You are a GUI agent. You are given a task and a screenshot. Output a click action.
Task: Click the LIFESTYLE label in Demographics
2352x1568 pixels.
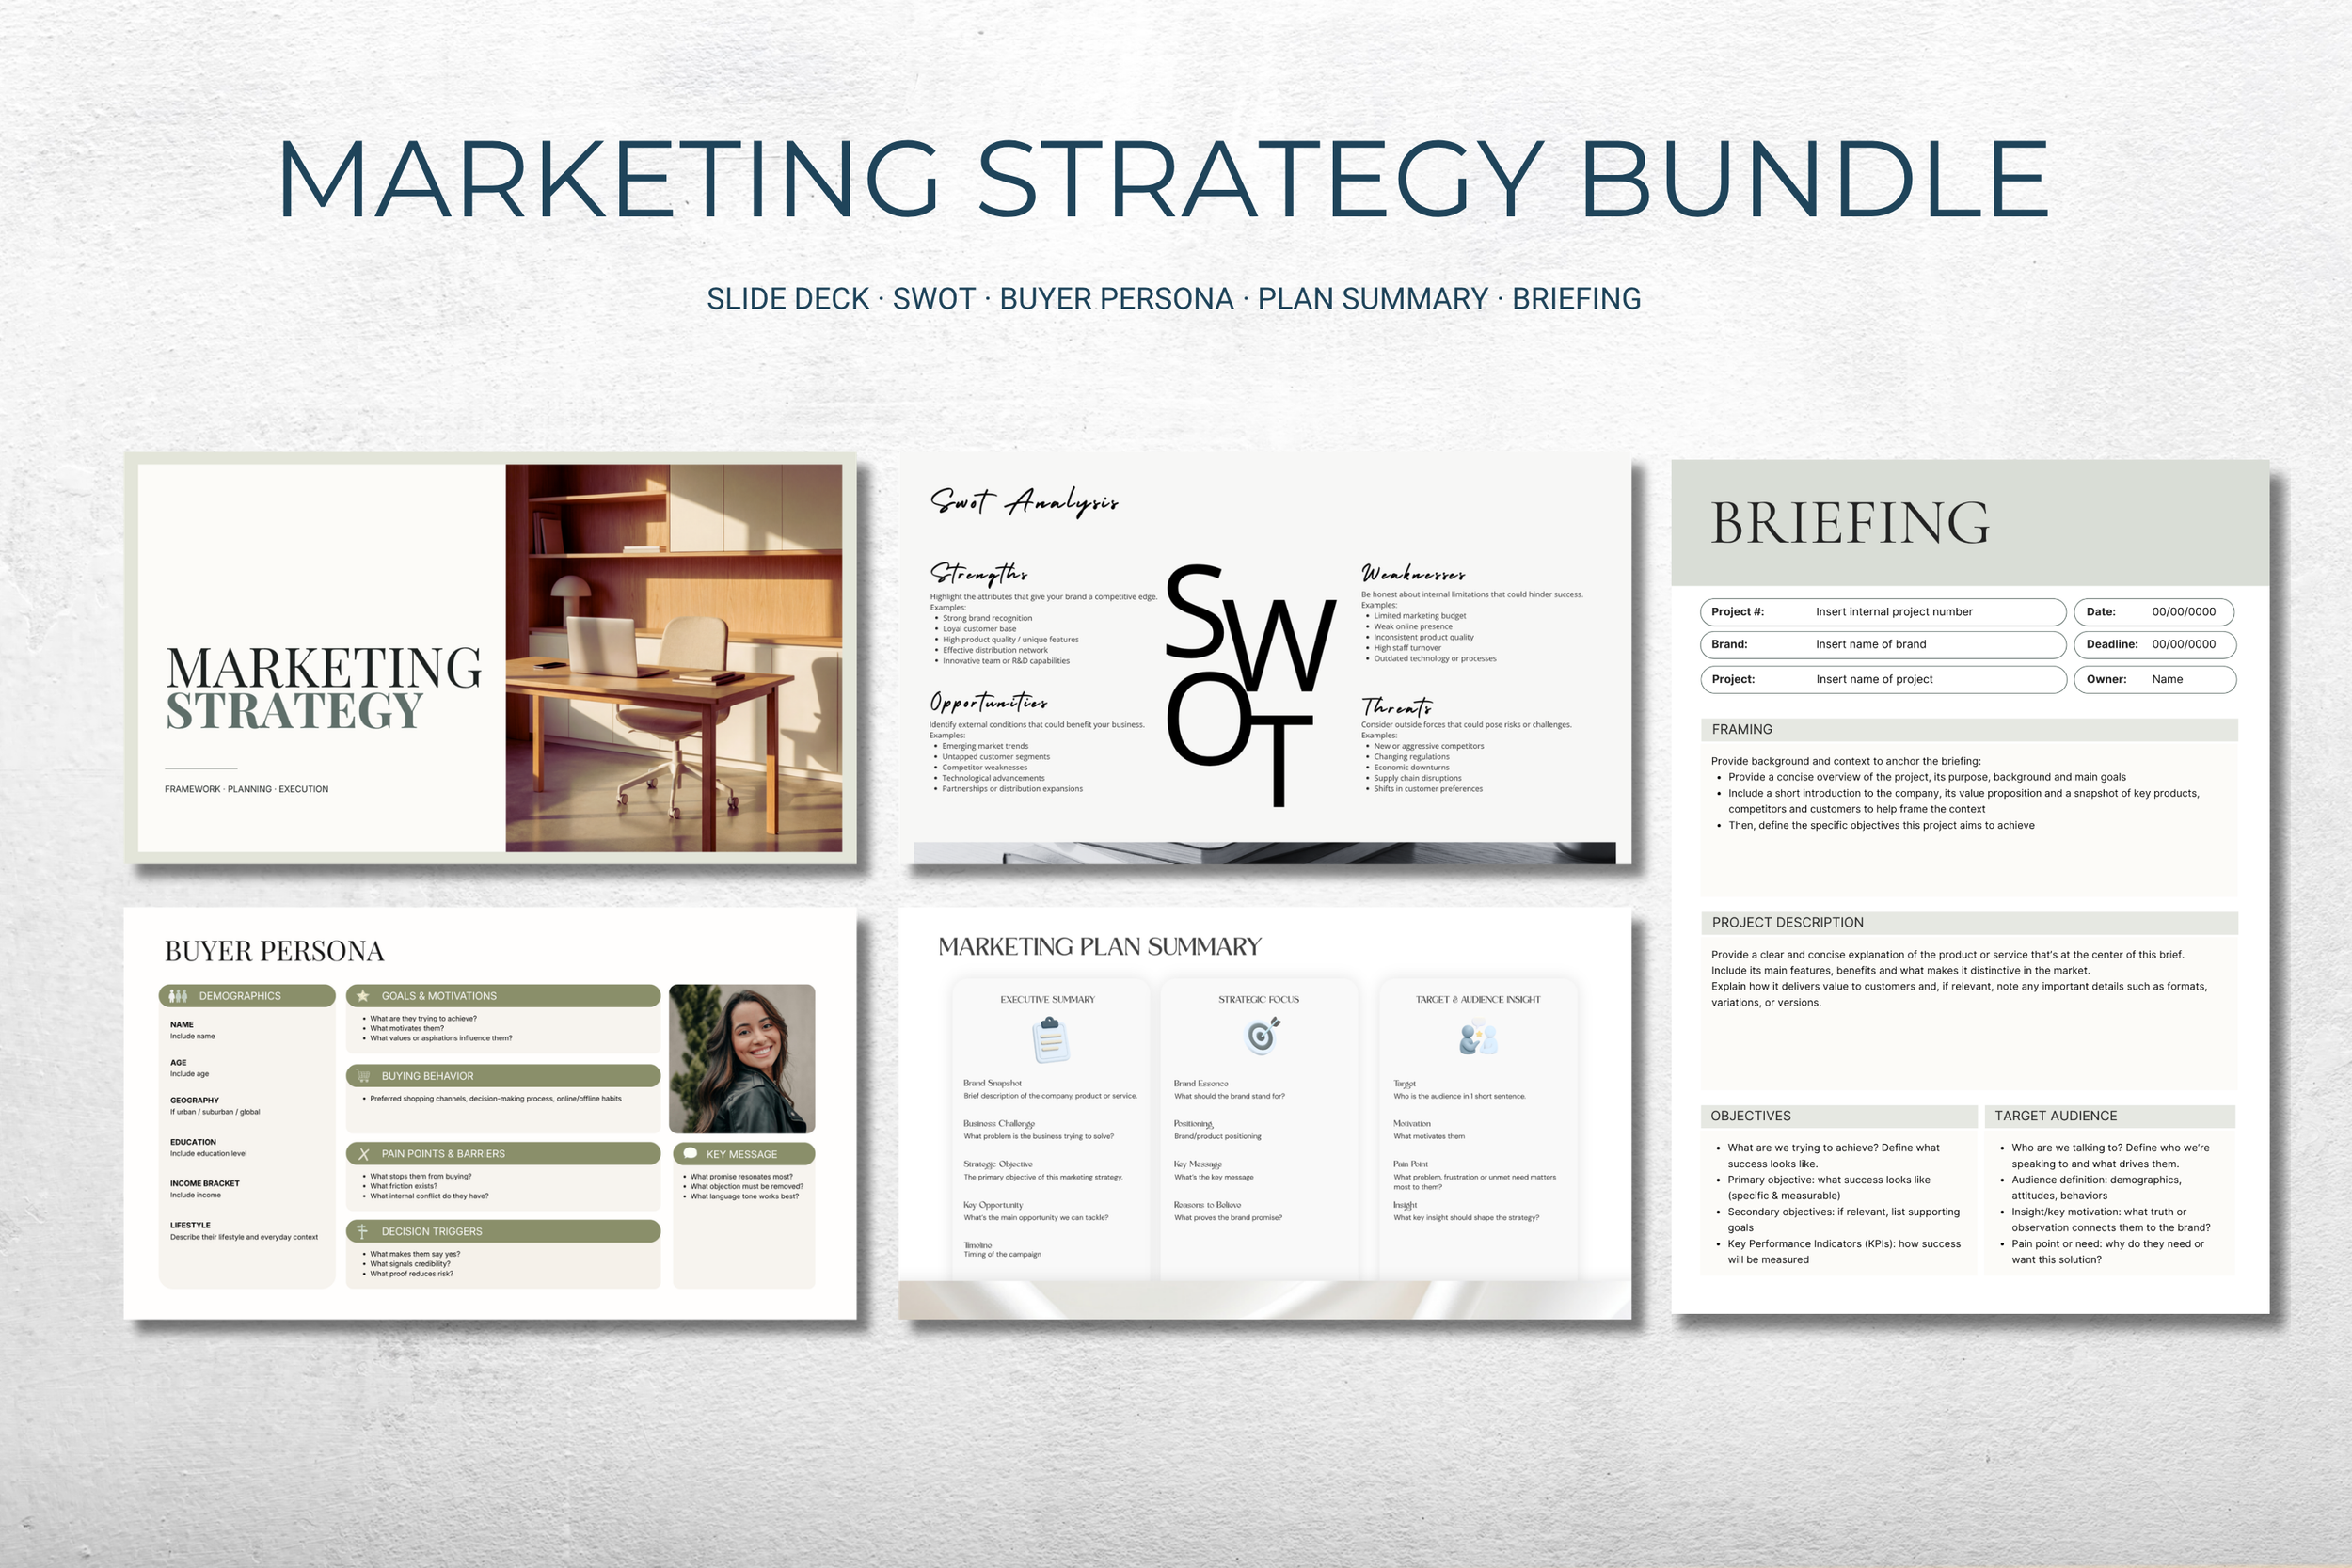point(190,1225)
